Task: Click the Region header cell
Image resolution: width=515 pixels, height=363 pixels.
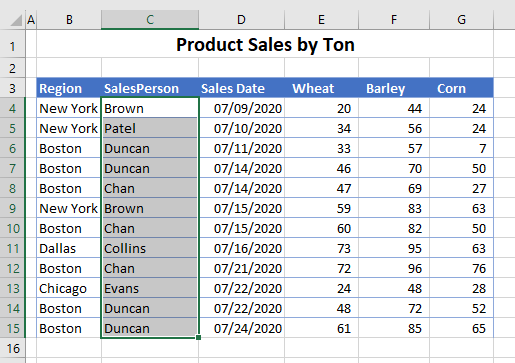Action: [69, 88]
